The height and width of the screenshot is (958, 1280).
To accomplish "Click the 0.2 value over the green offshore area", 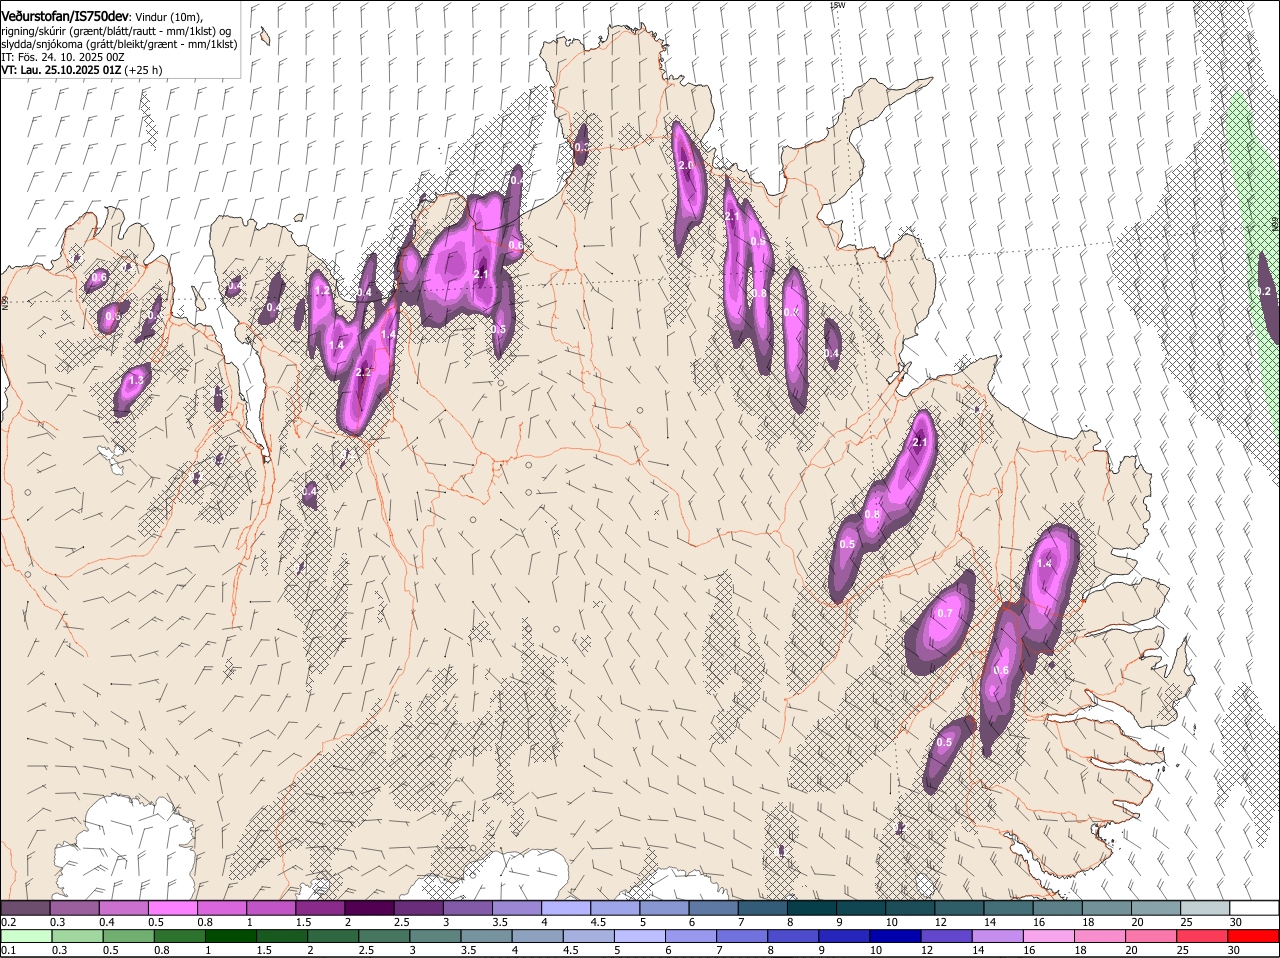I will [x=1263, y=291].
